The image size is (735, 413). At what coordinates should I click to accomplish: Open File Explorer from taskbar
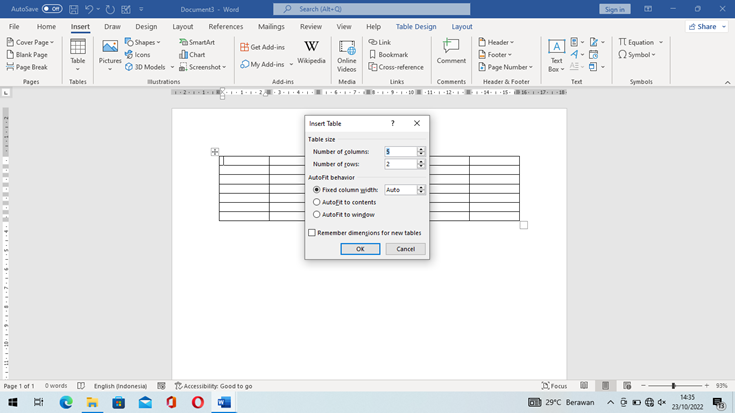click(92, 402)
